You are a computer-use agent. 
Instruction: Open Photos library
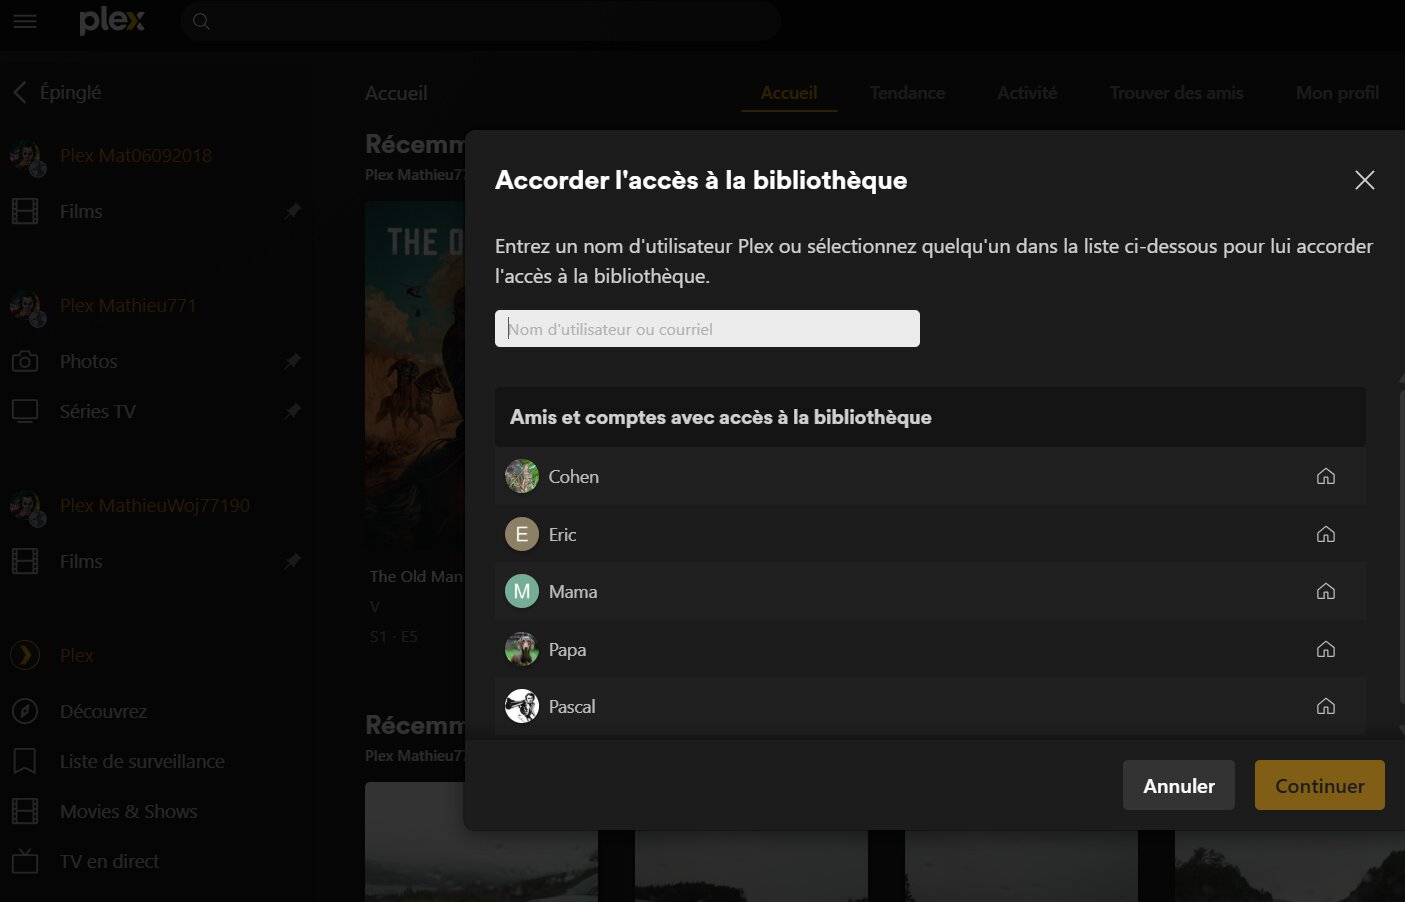(89, 361)
